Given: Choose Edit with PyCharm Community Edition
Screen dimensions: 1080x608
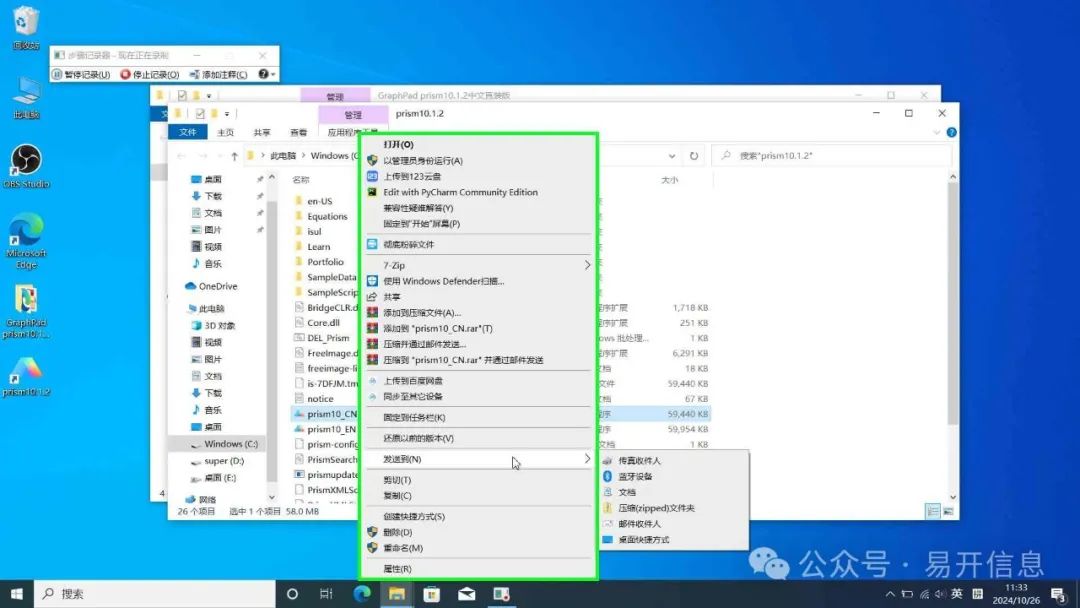Looking at the screenshot, I should coord(477,192).
